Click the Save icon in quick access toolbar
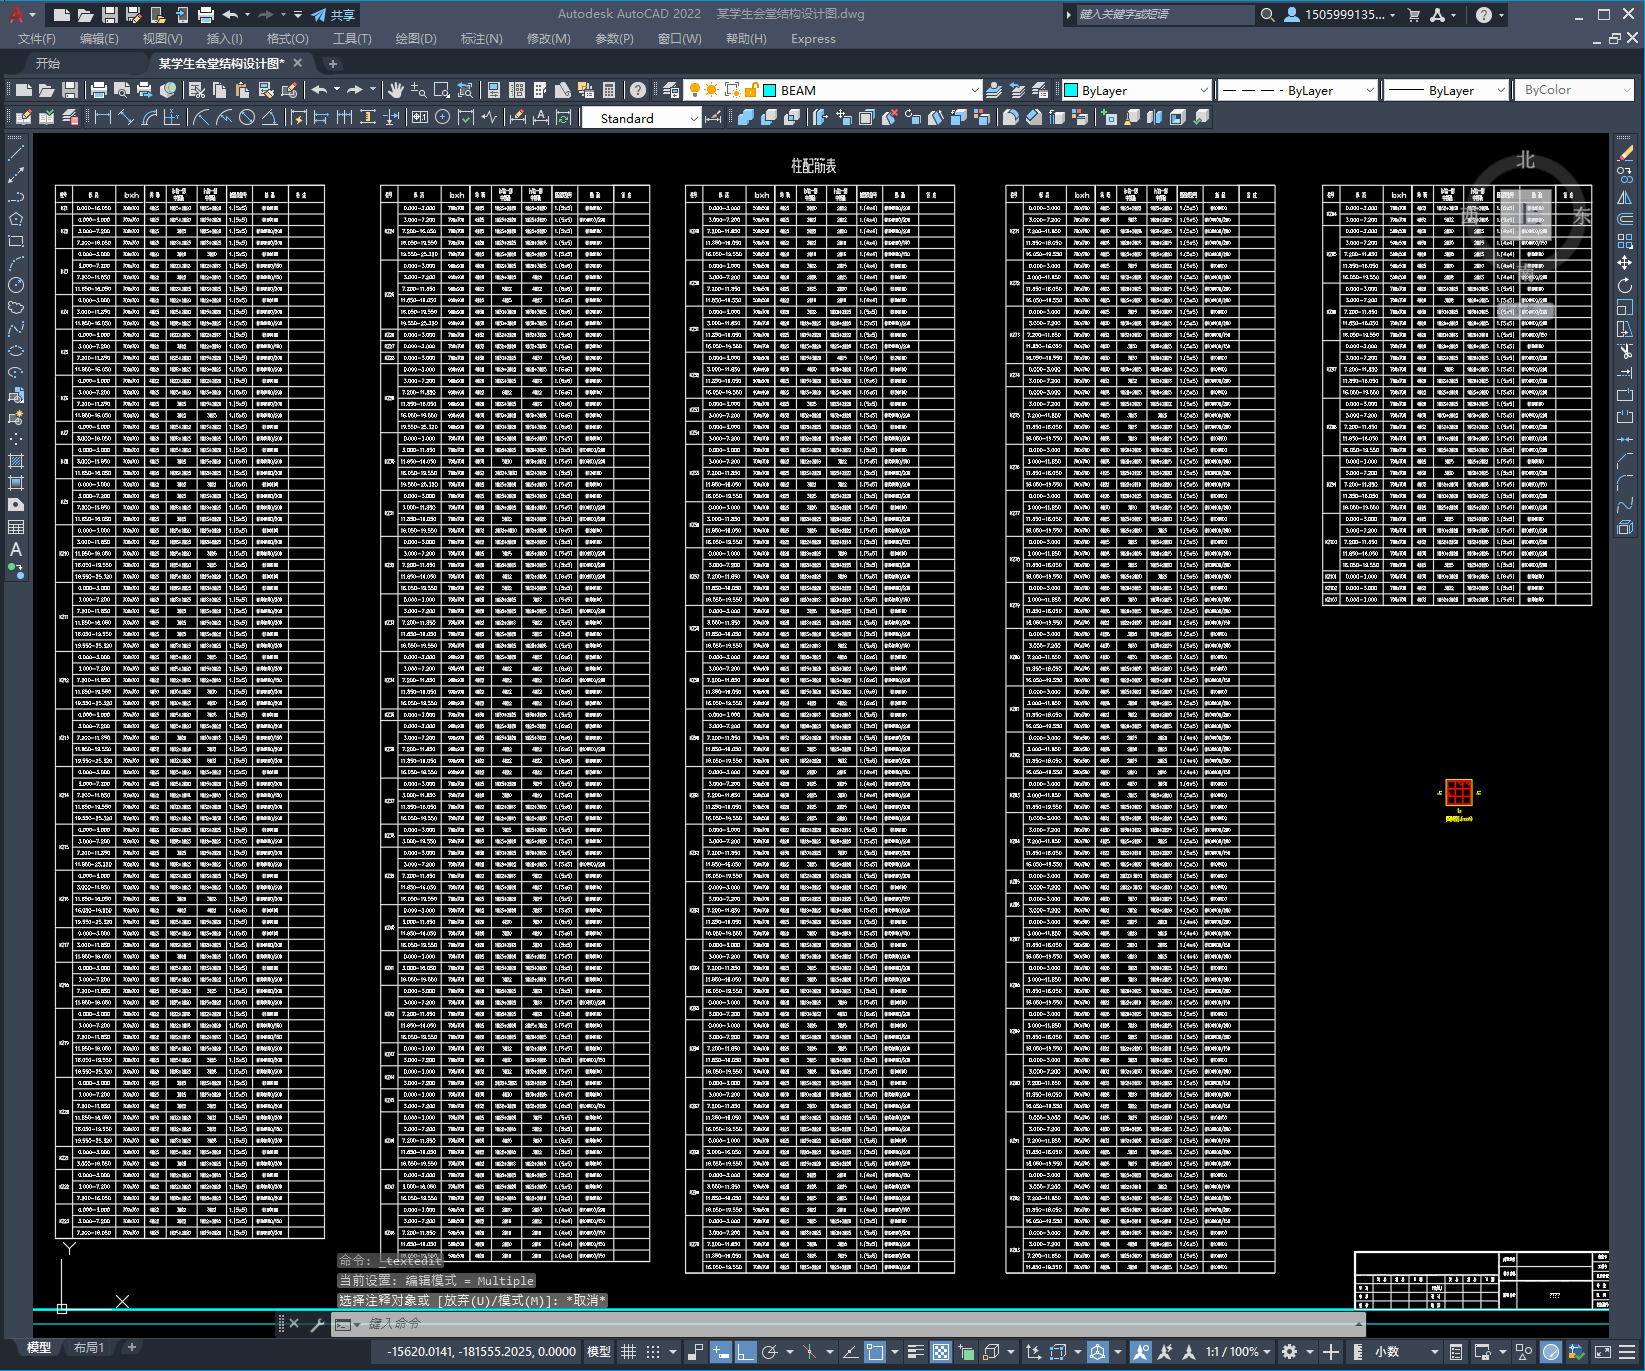 (109, 15)
